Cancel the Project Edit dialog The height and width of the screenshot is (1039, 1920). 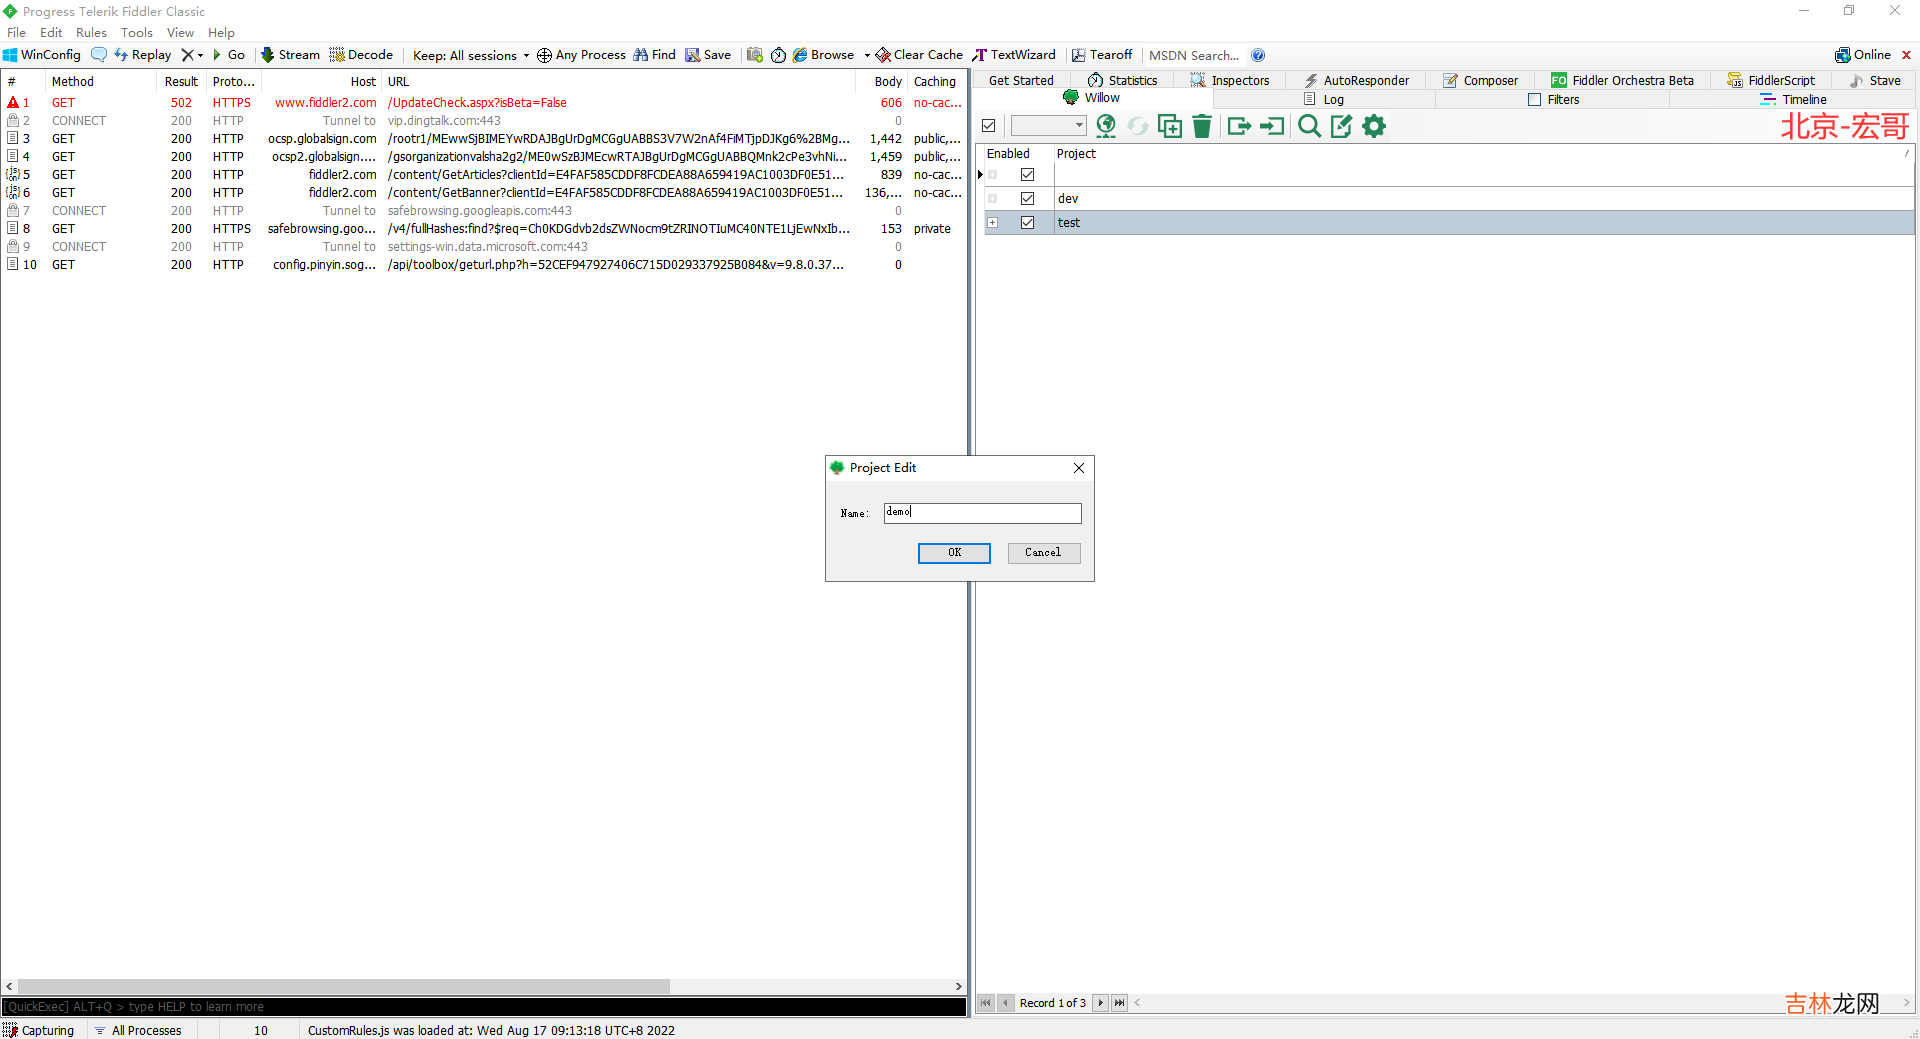[1043, 553]
